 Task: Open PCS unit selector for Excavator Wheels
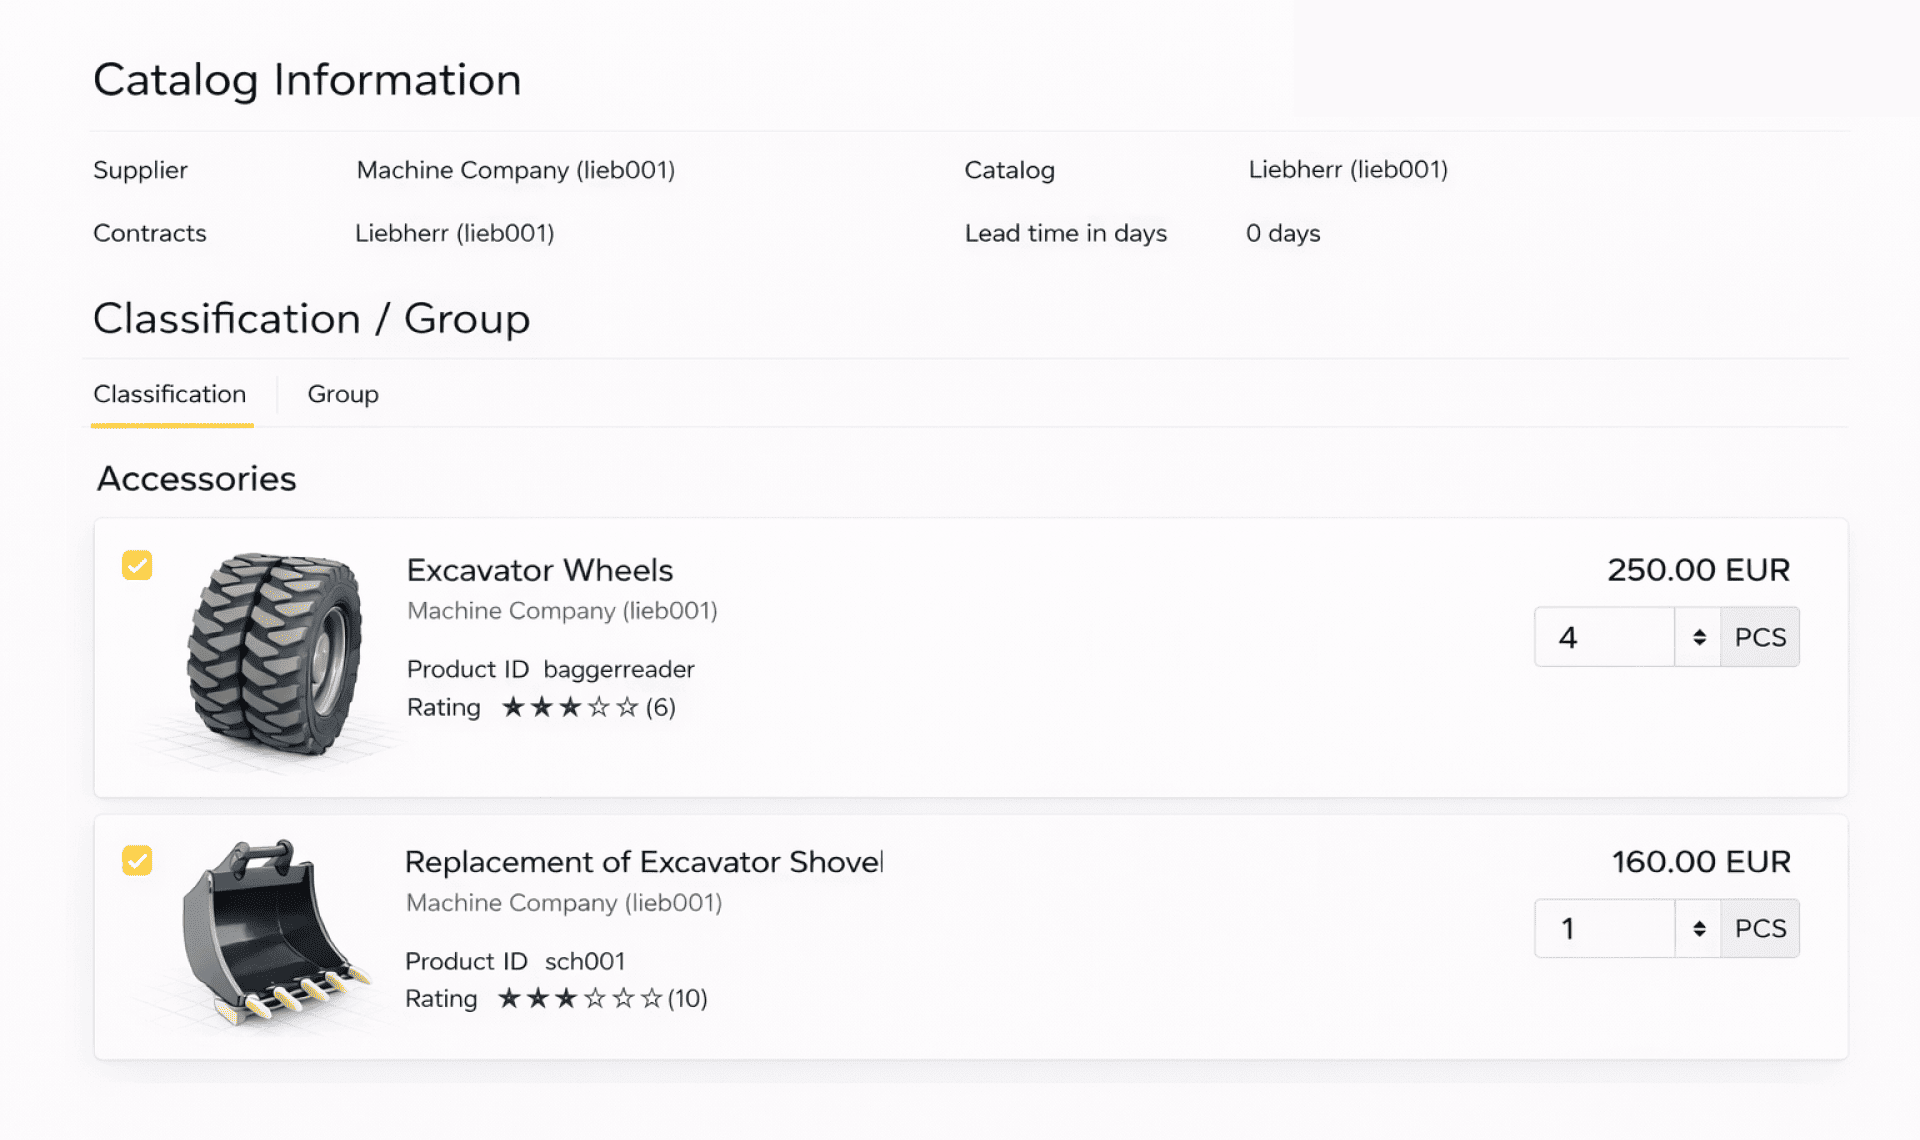(x=1760, y=637)
